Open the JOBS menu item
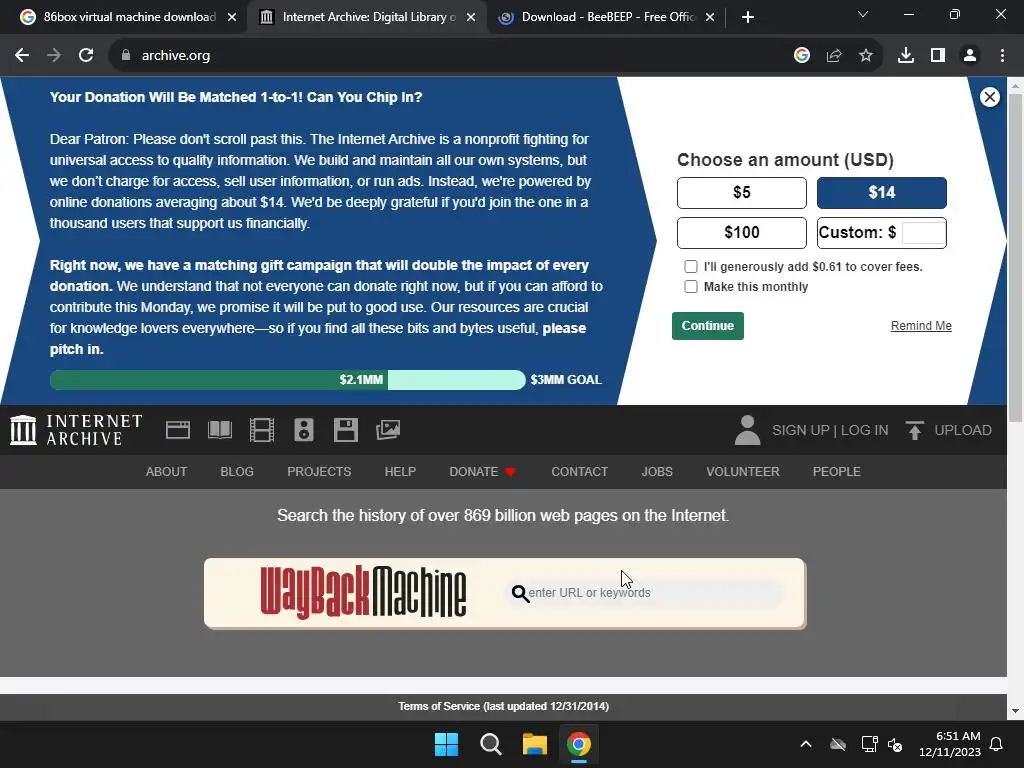1024x768 pixels. [656, 472]
